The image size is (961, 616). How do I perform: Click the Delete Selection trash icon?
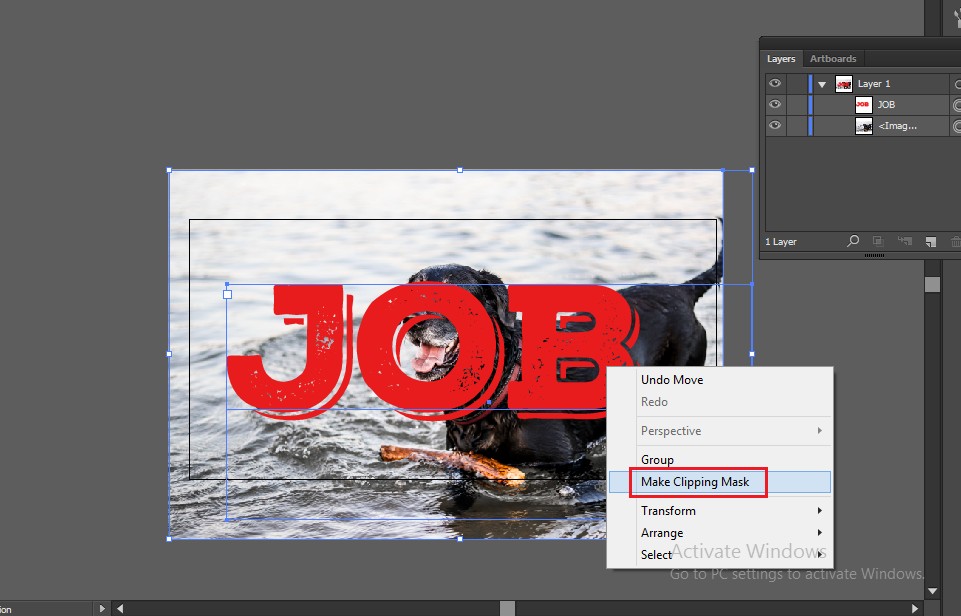[x=954, y=241]
